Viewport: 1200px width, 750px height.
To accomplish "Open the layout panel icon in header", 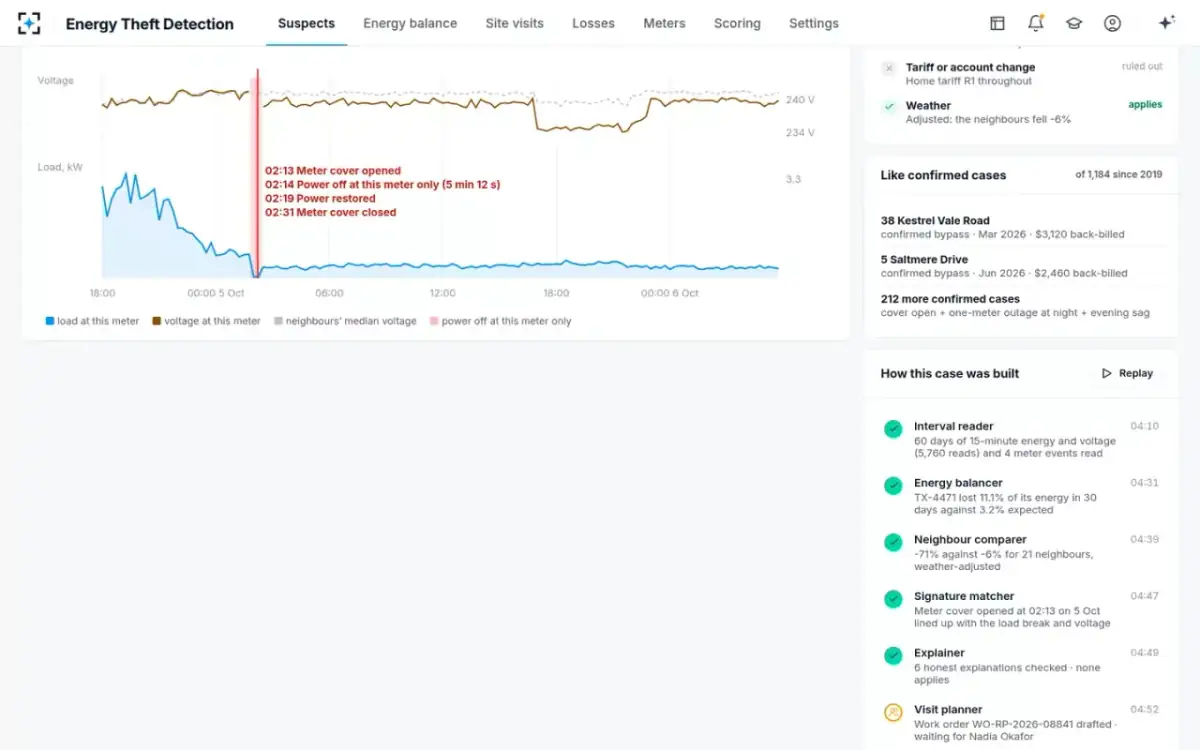I will (x=997, y=23).
